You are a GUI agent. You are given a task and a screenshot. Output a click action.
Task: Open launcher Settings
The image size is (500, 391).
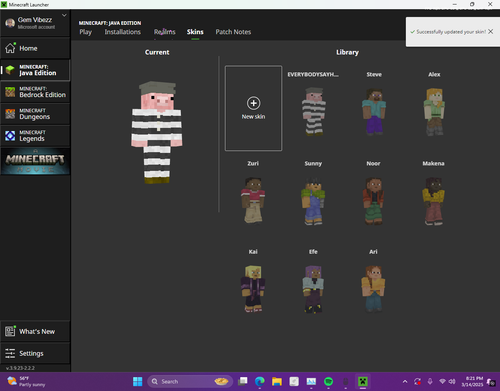point(35,353)
